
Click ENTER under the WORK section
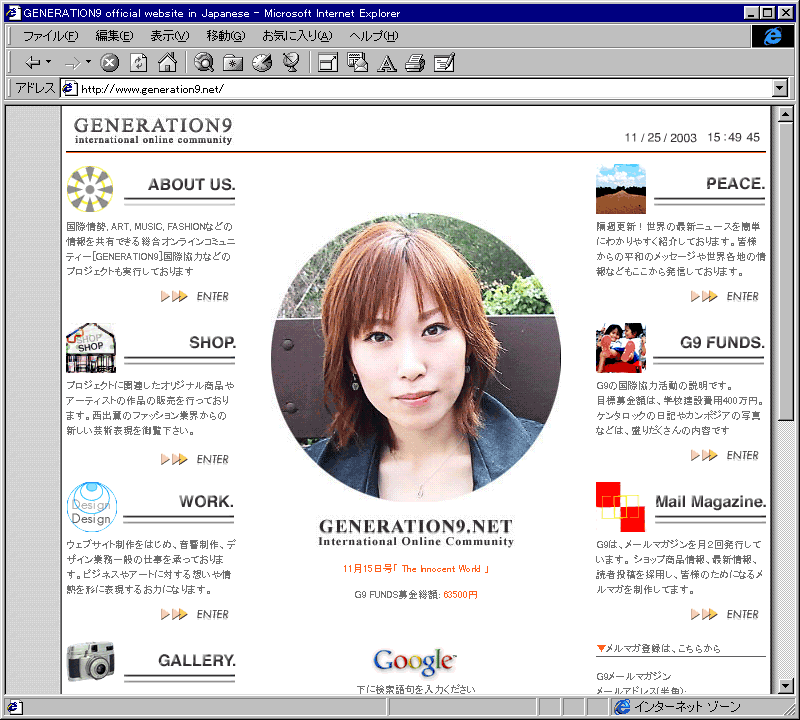point(195,614)
